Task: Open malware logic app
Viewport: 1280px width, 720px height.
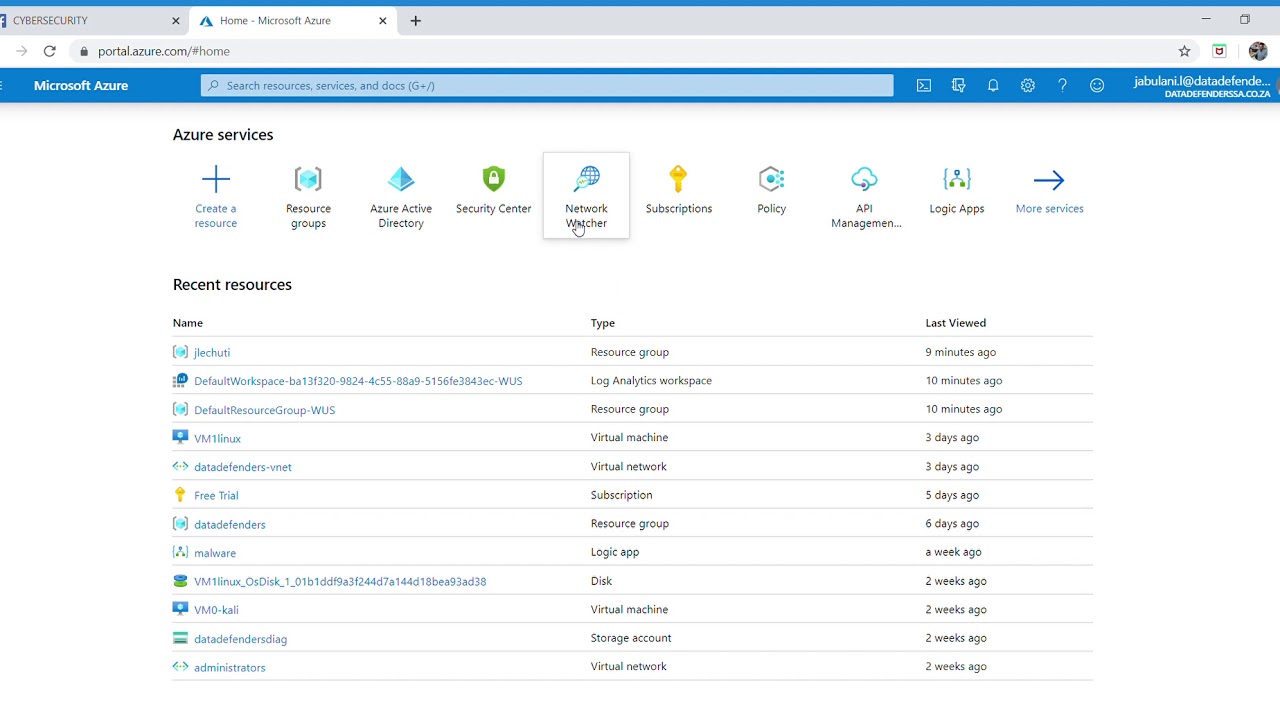Action: pos(215,553)
